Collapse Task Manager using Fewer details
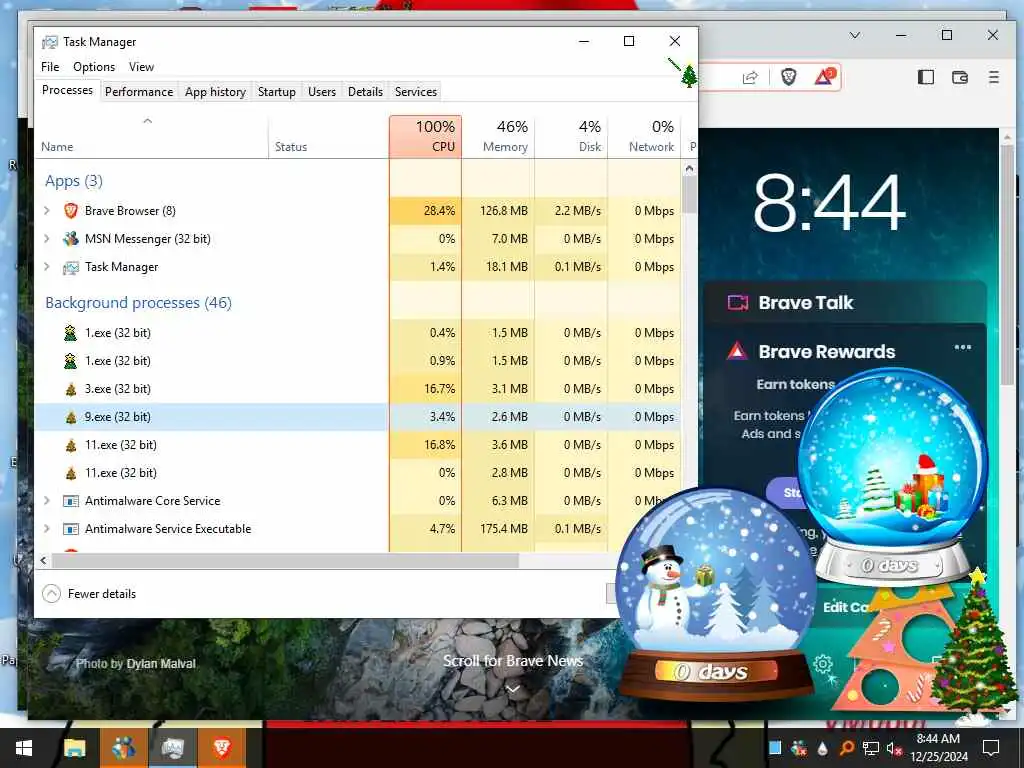 coord(89,594)
